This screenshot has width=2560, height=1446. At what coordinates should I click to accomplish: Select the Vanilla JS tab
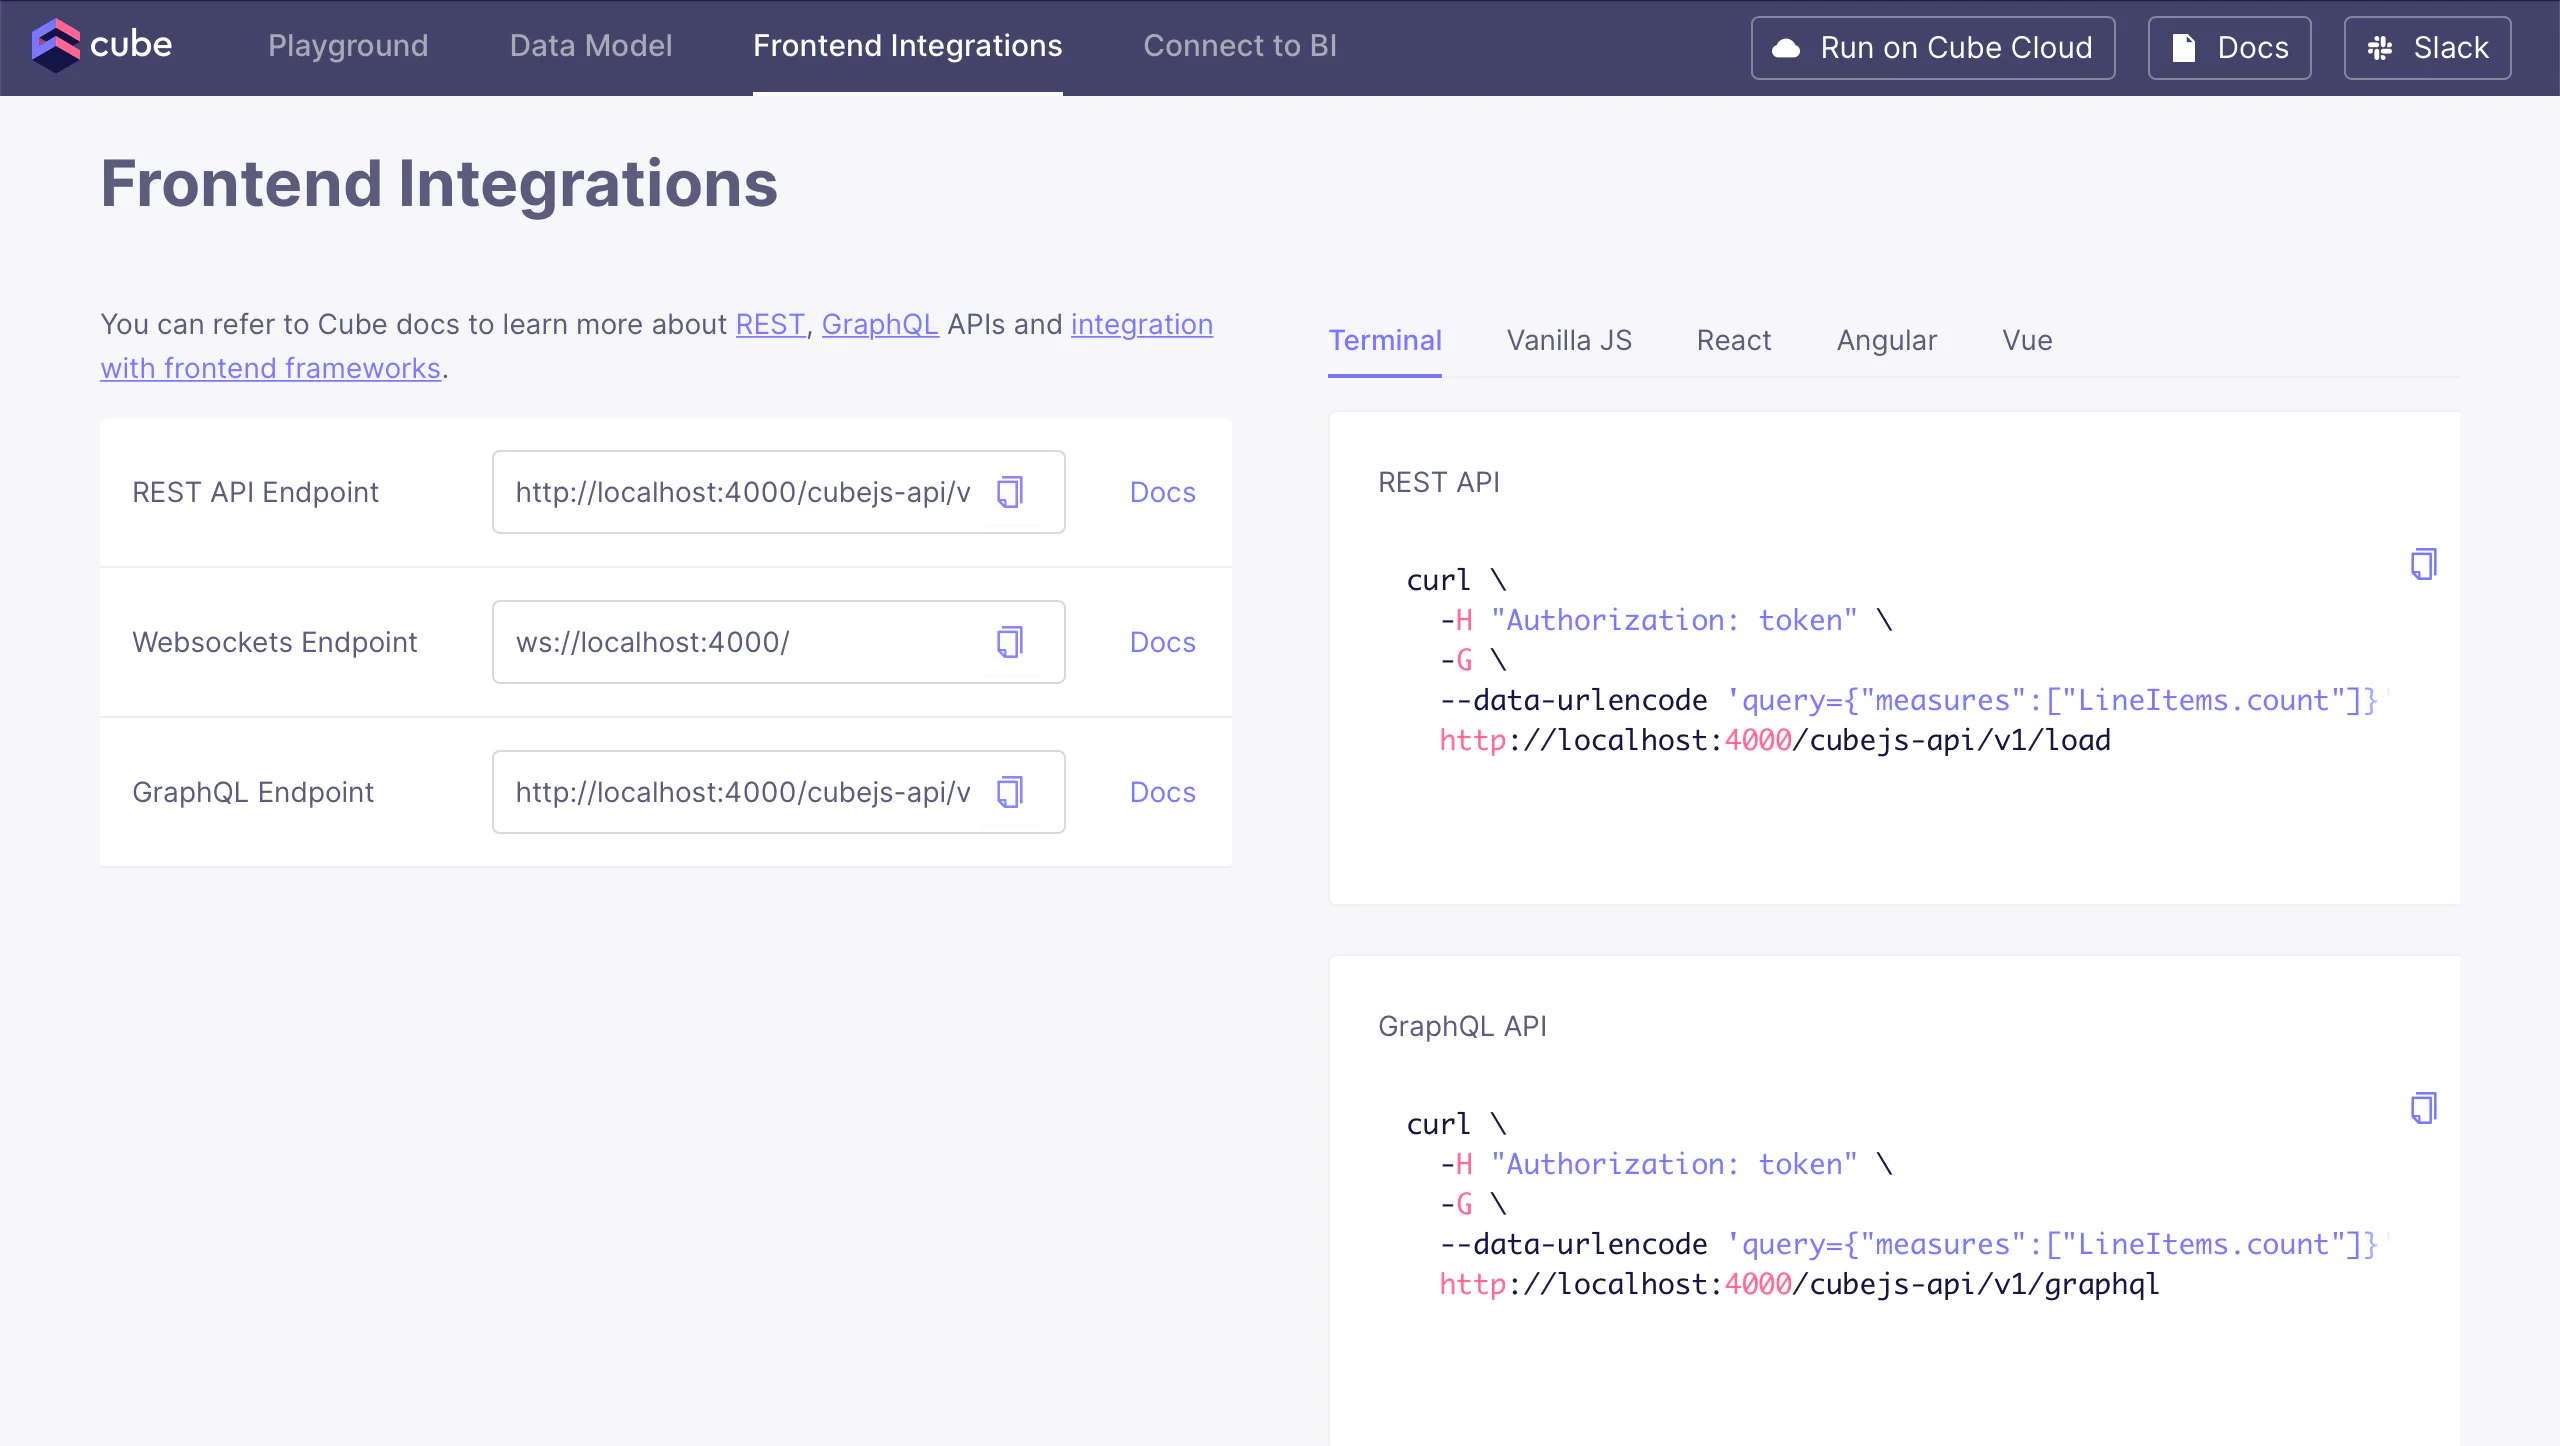tap(1568, 341)
